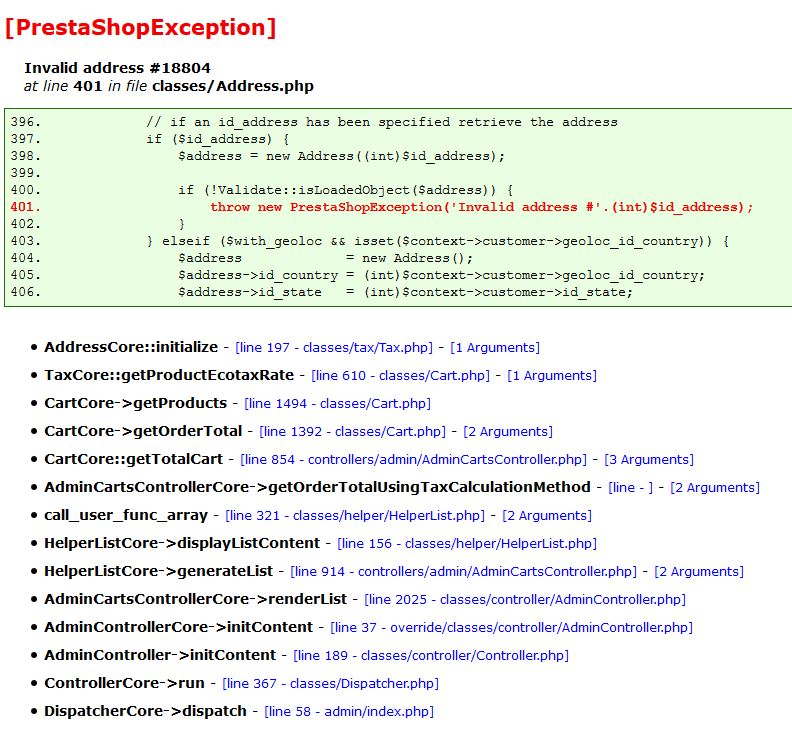The height and width of the screenshot is (733, 792).
Task: Open the line 1494 classes/Cart.php link
Action: coord(337,404)
